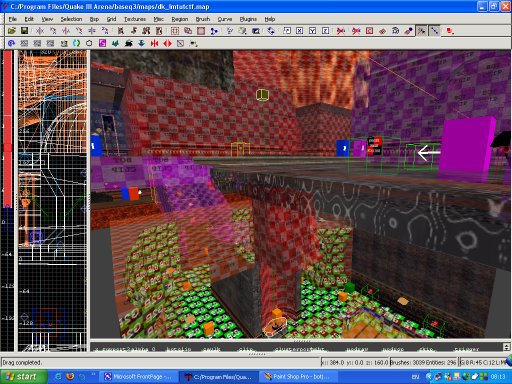Rotate selection around Y axis
This screenshot has width=512, height=384.
79,31
